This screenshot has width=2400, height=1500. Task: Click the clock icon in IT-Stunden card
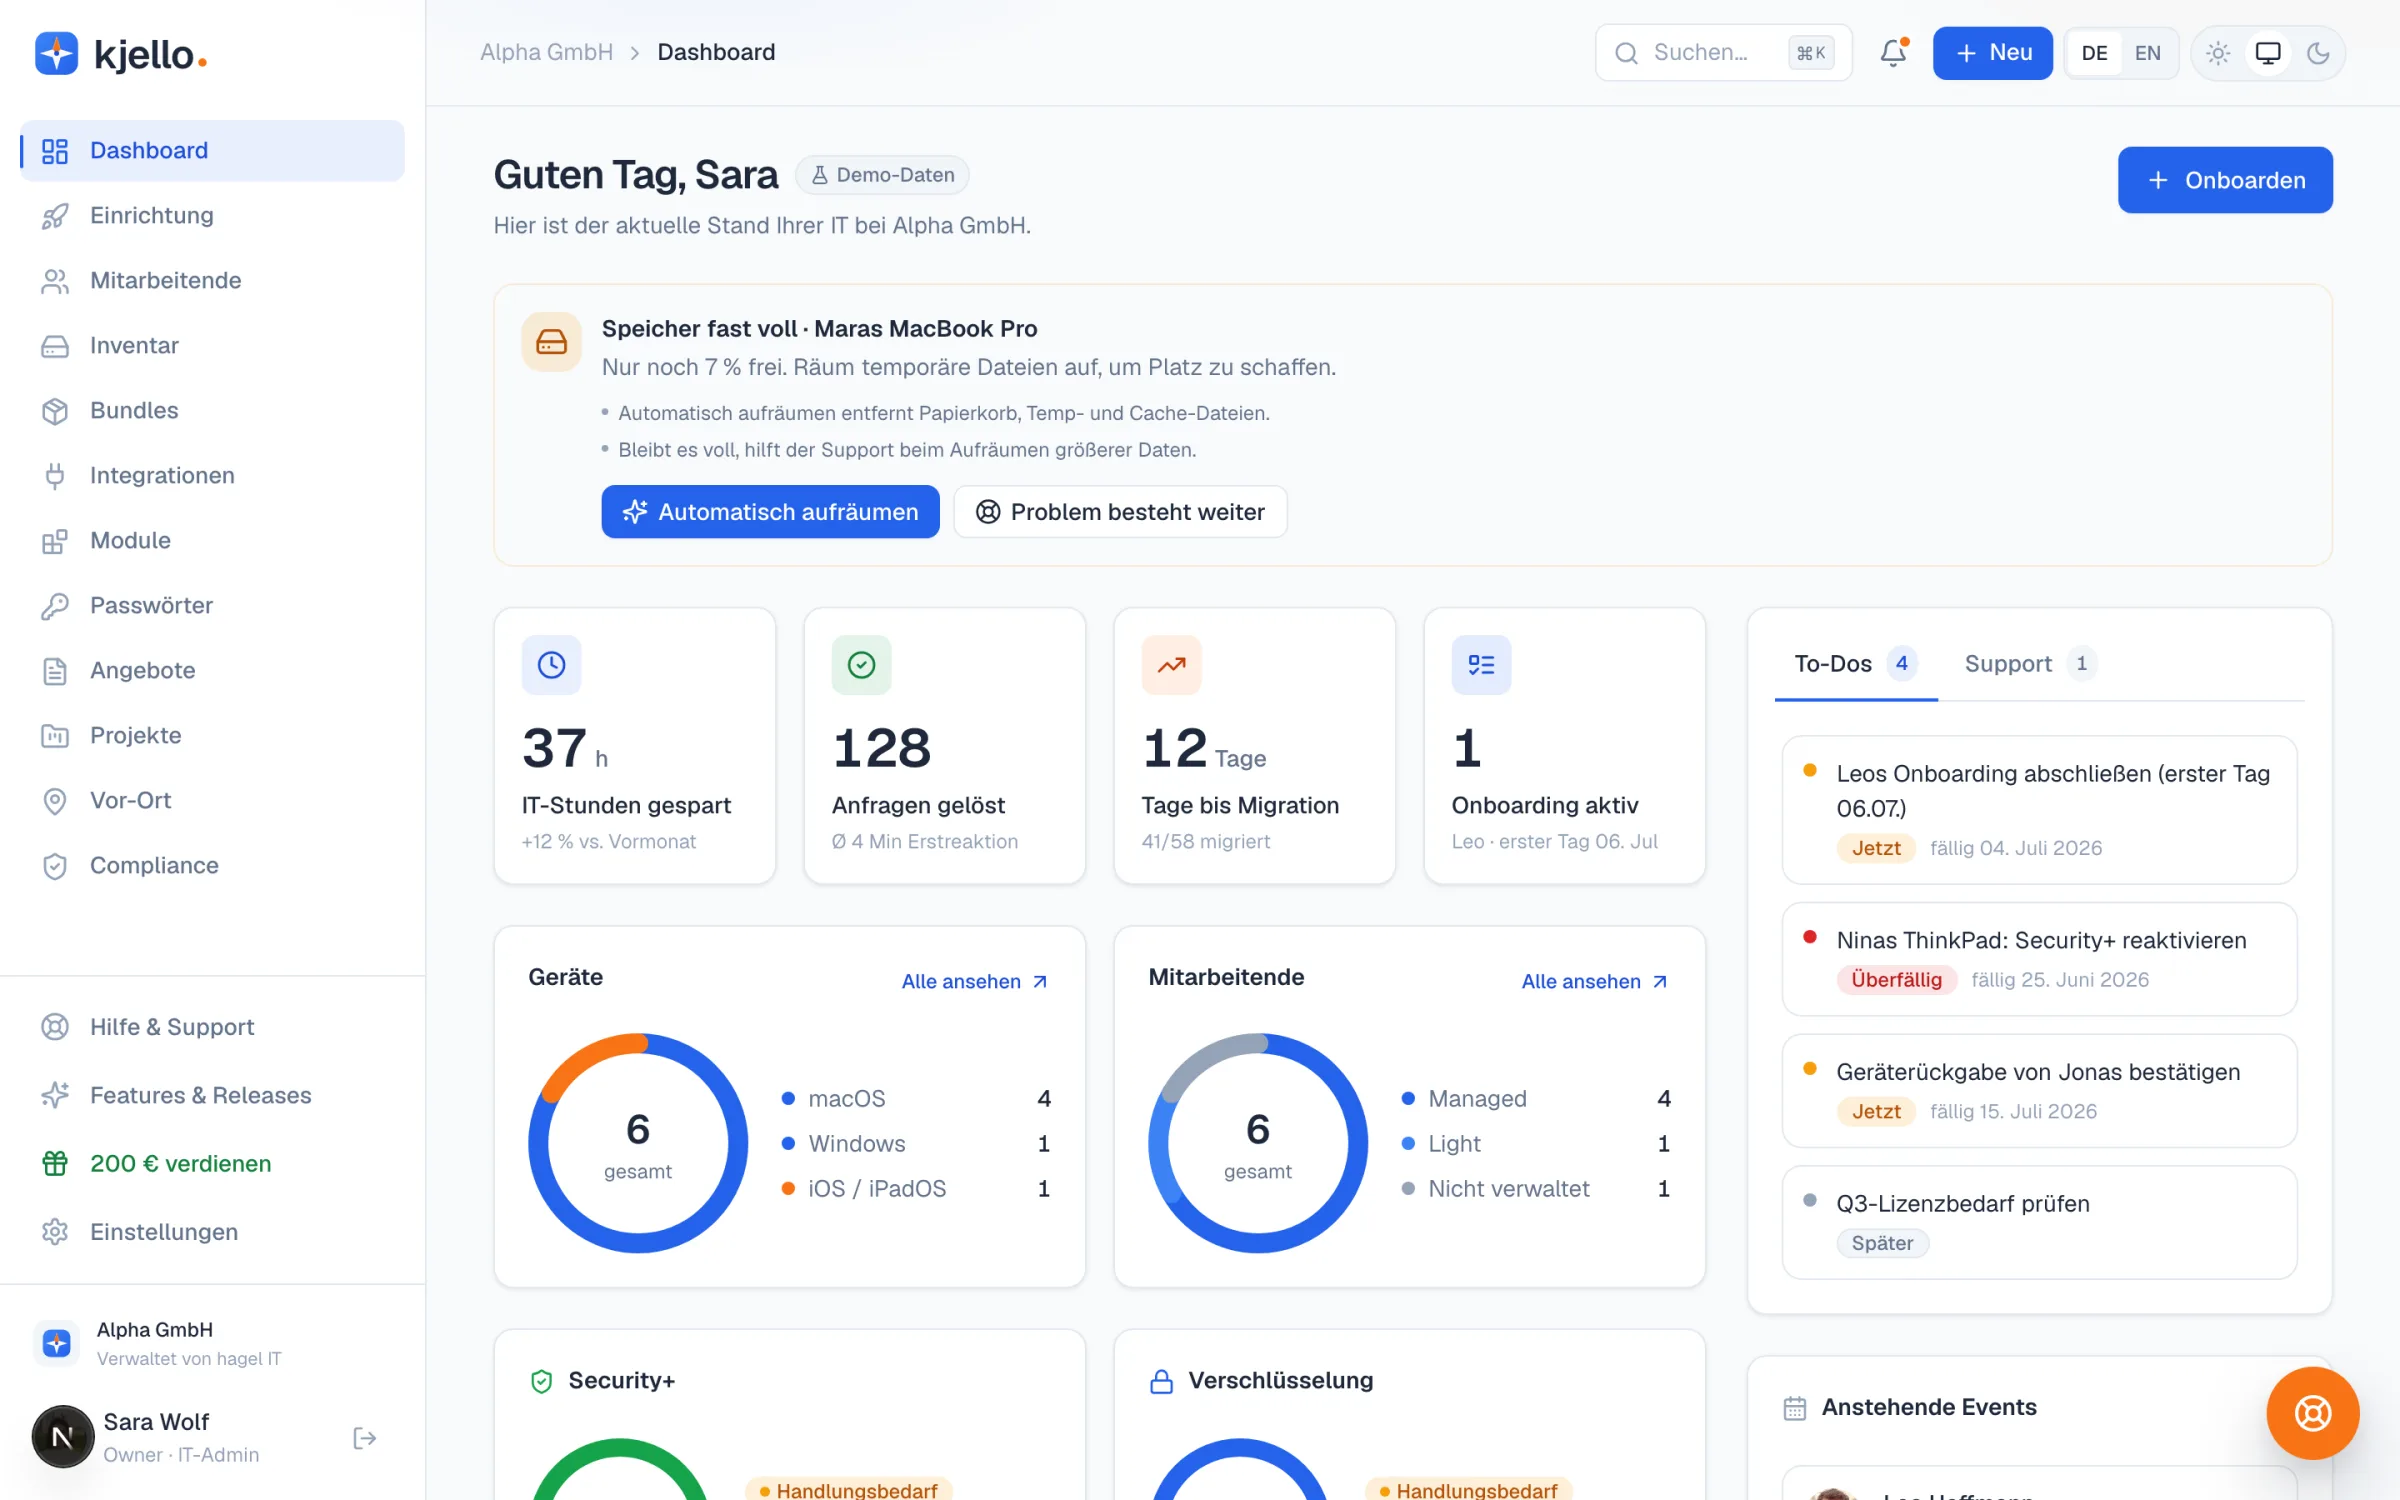551,665
